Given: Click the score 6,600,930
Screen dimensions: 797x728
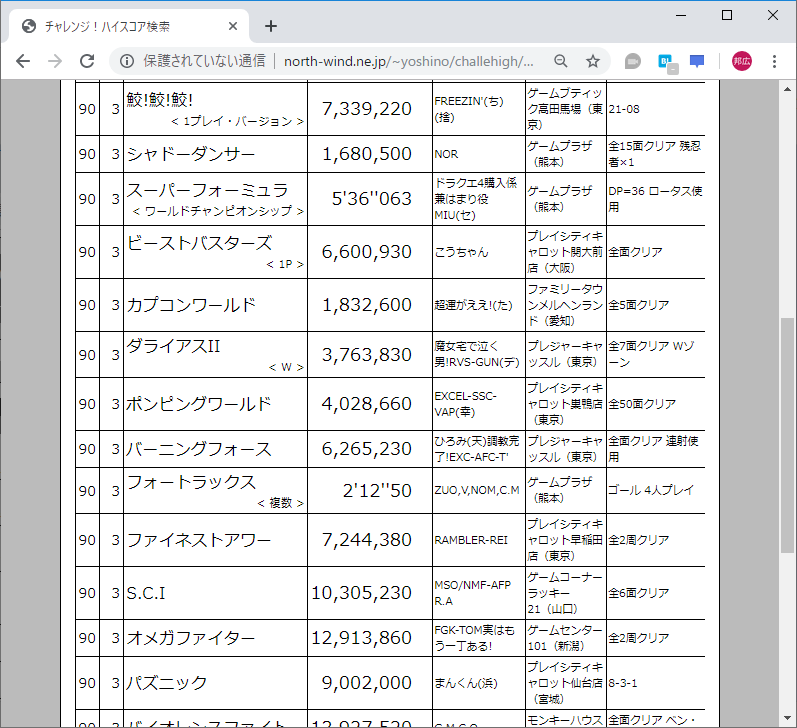Looking at the screenshot, I should click(x=366, y=252).
